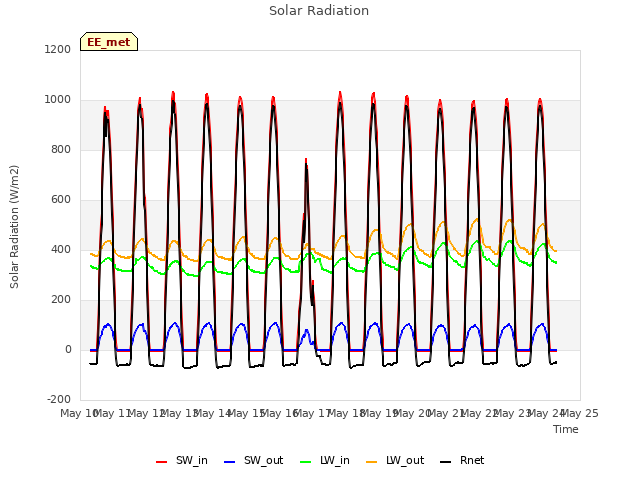Click the Time x-axis title

pos(566,429)
